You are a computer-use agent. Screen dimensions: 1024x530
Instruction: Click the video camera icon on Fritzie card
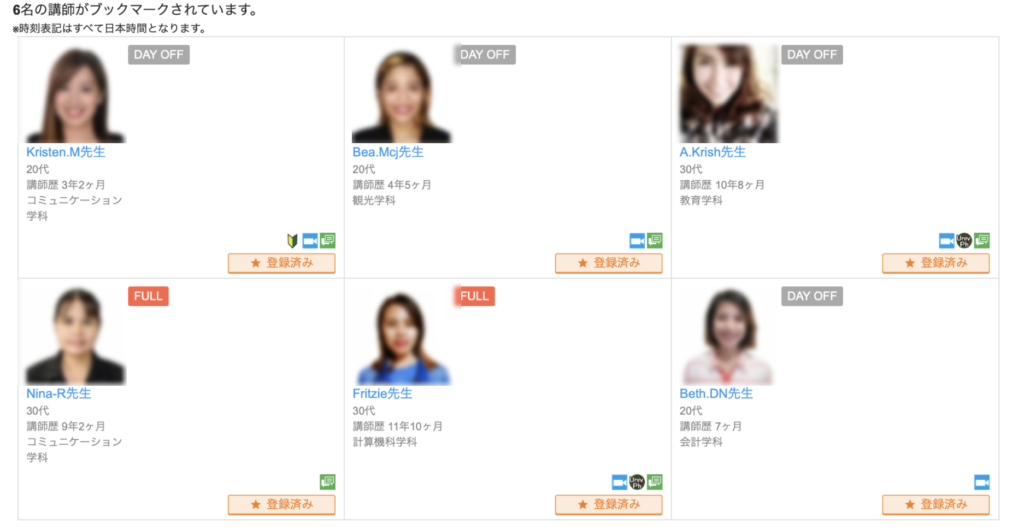620,482
